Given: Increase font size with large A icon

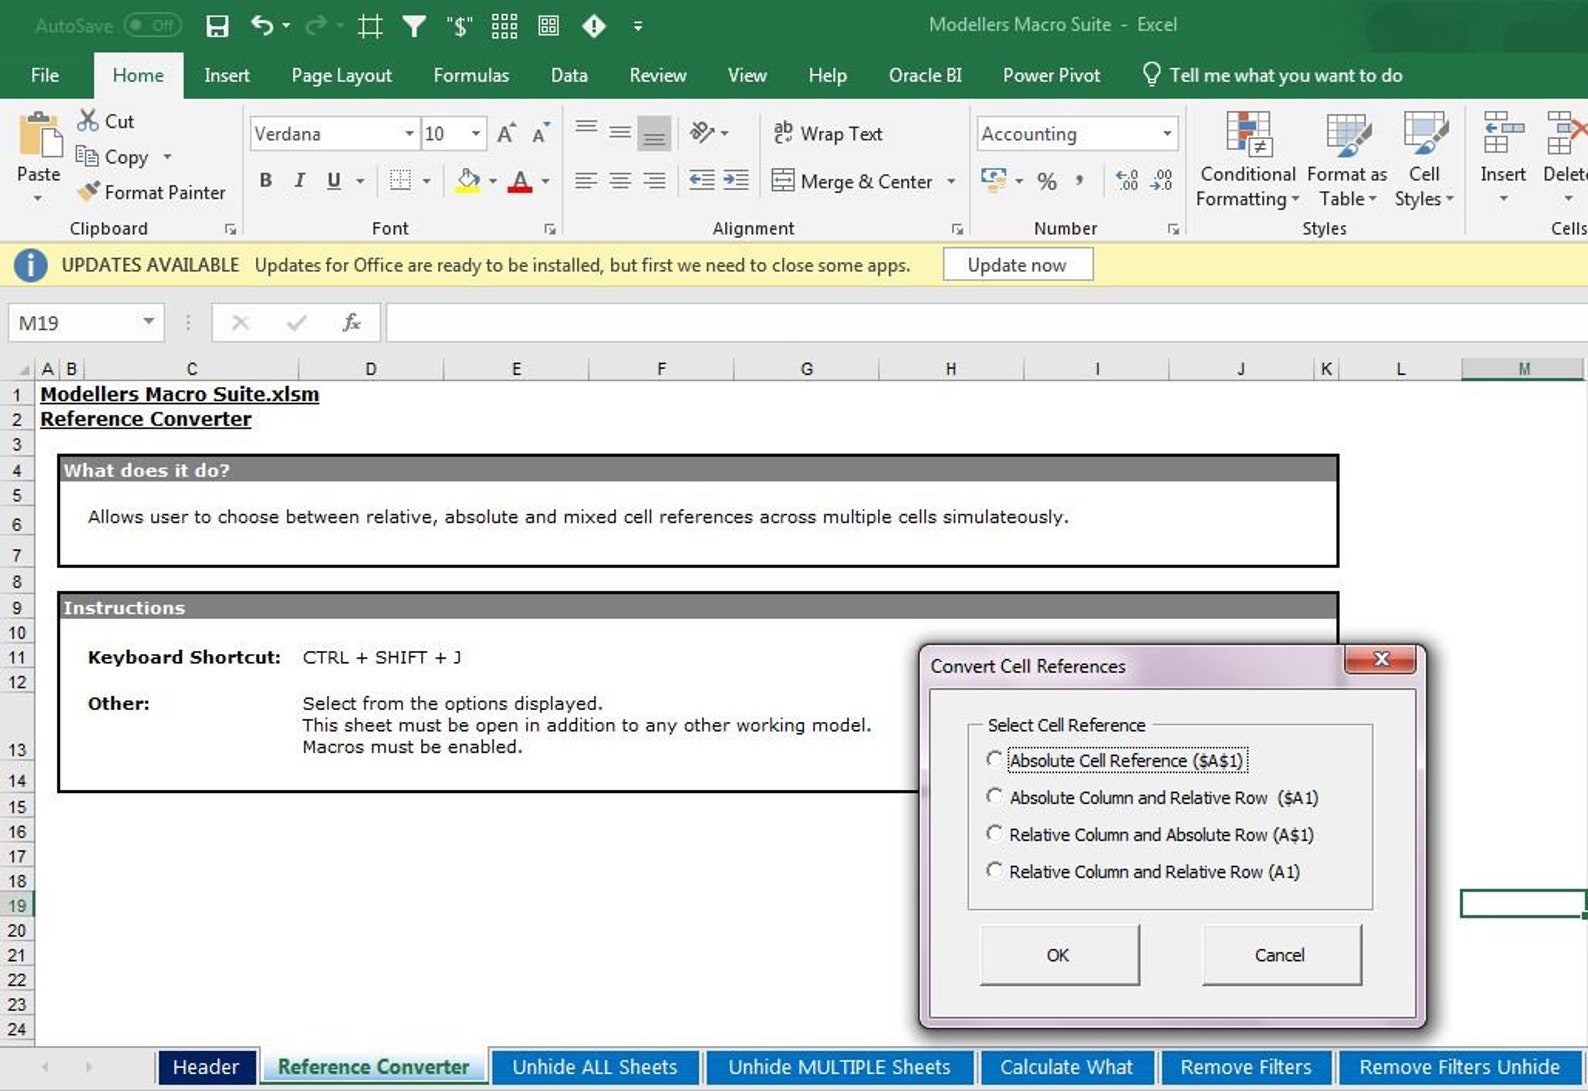Looking at the screenshot, I should coord(507,133).
